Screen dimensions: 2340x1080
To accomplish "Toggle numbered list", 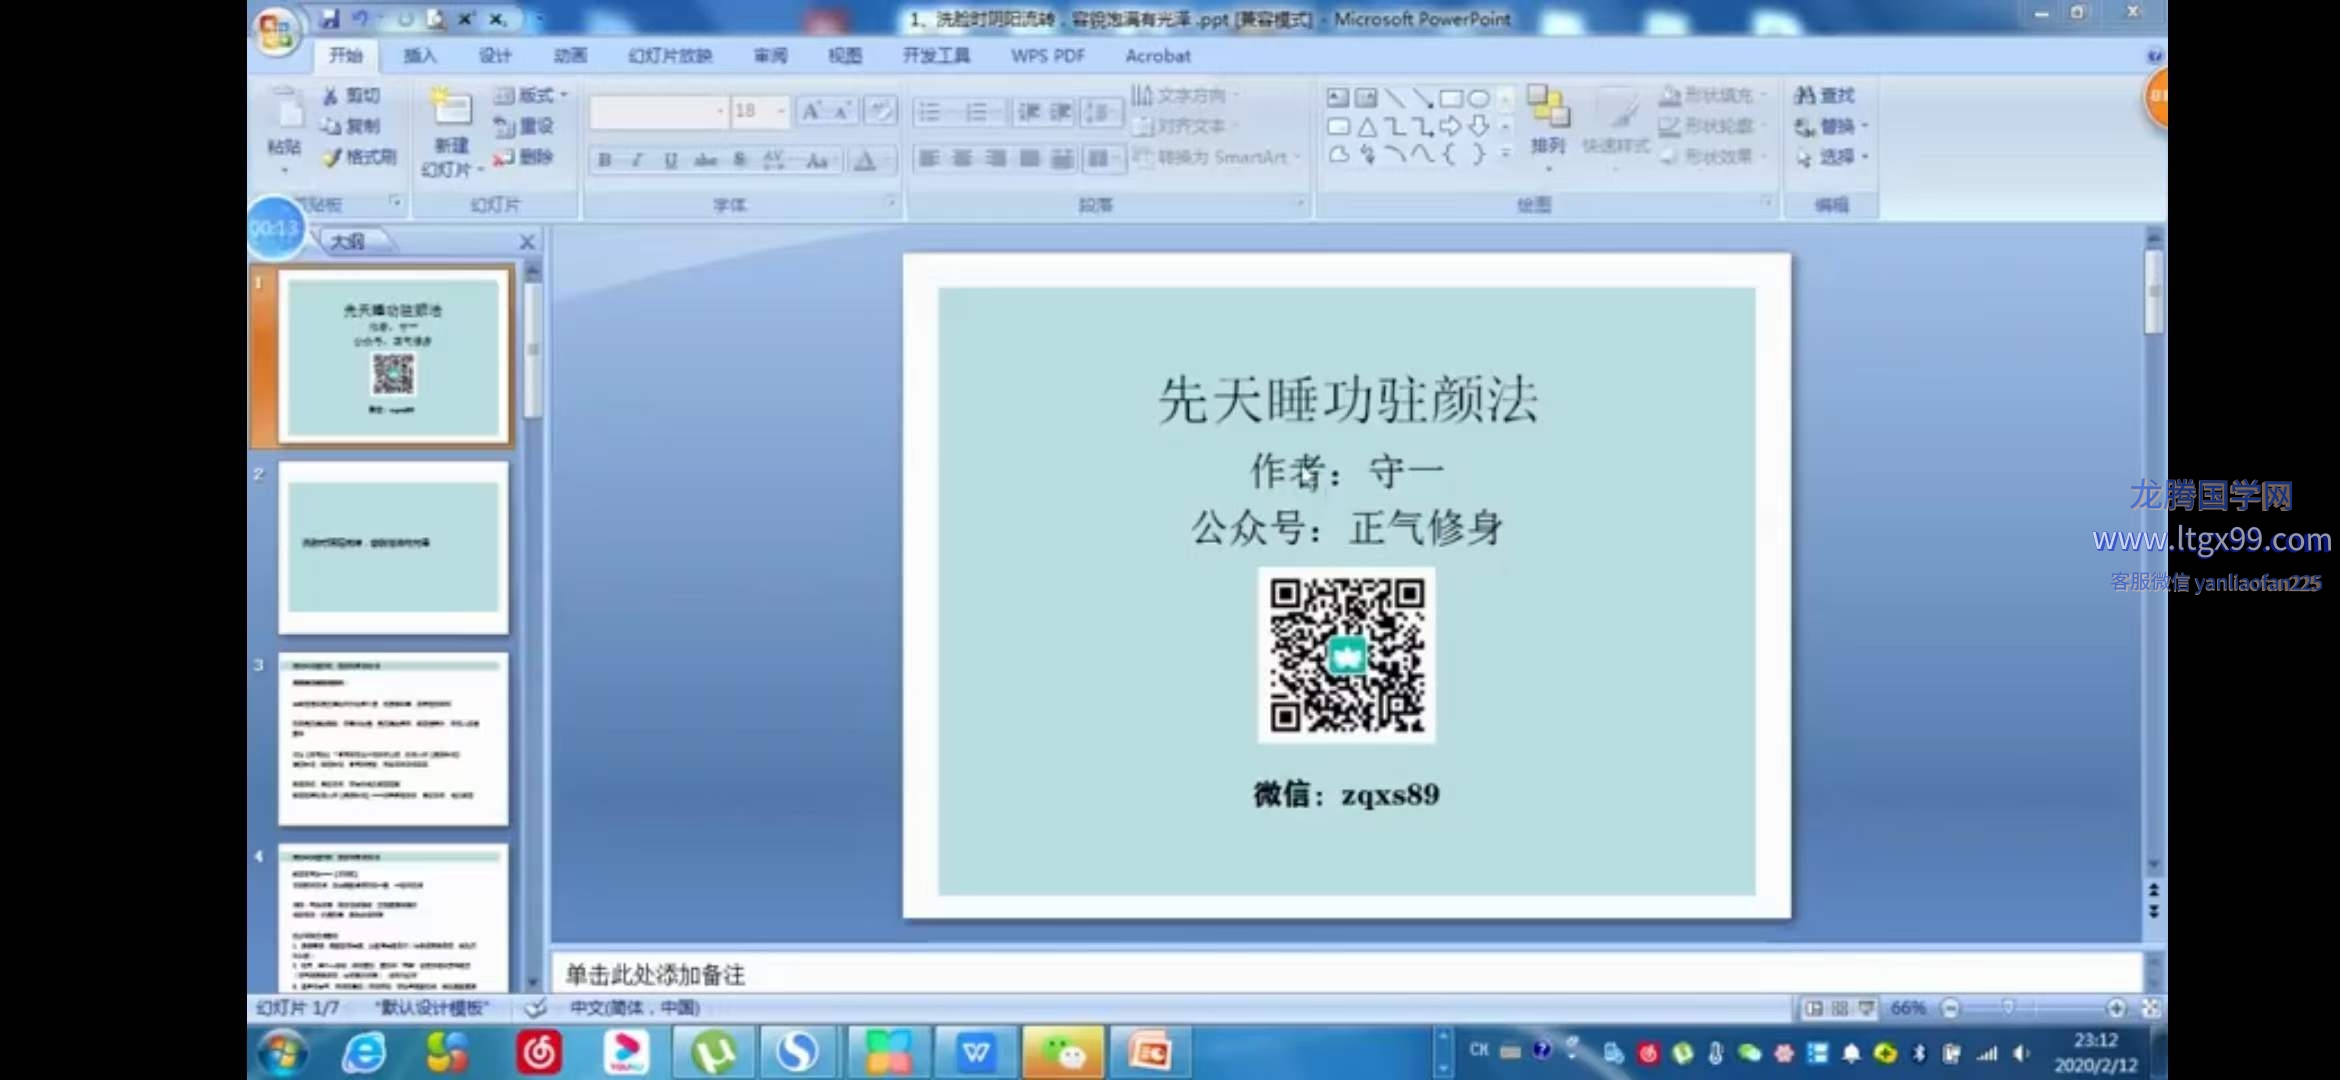I will point(977,111).
